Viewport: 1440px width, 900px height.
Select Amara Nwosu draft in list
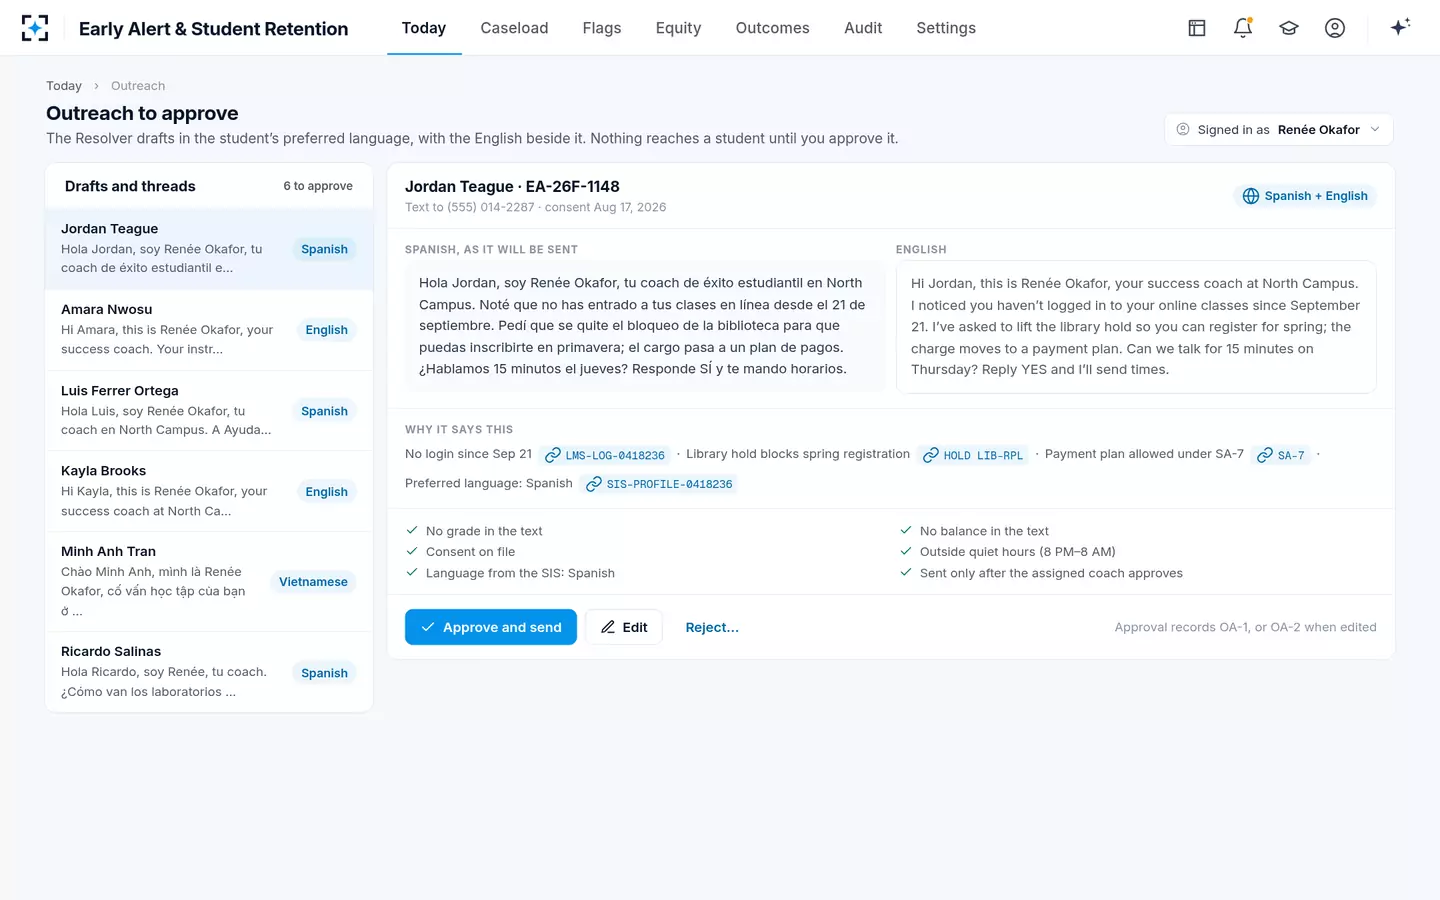pyautogui.click(x=209, y=330)
